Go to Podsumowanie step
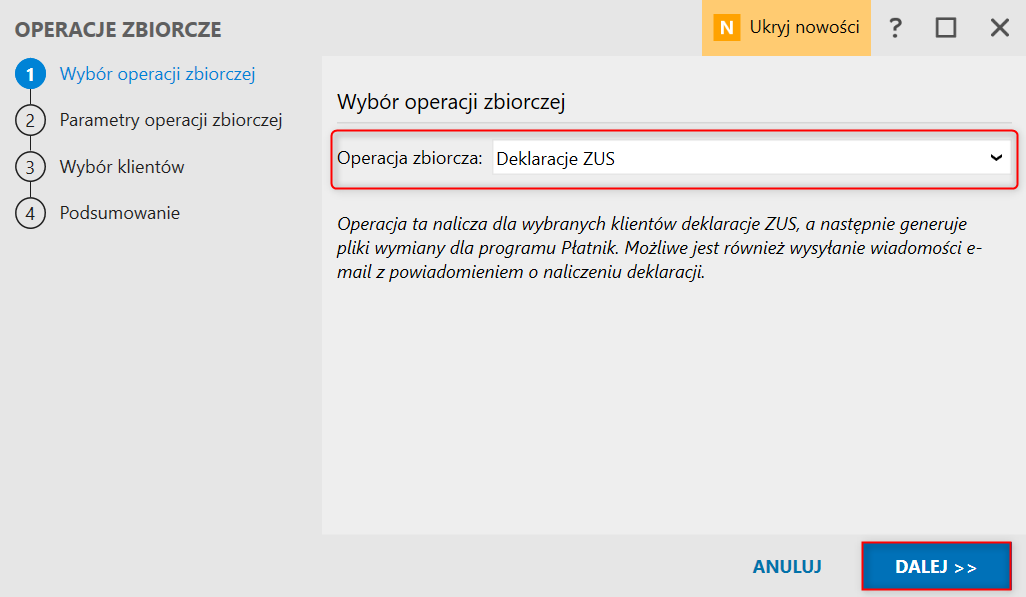 [120, 213]
